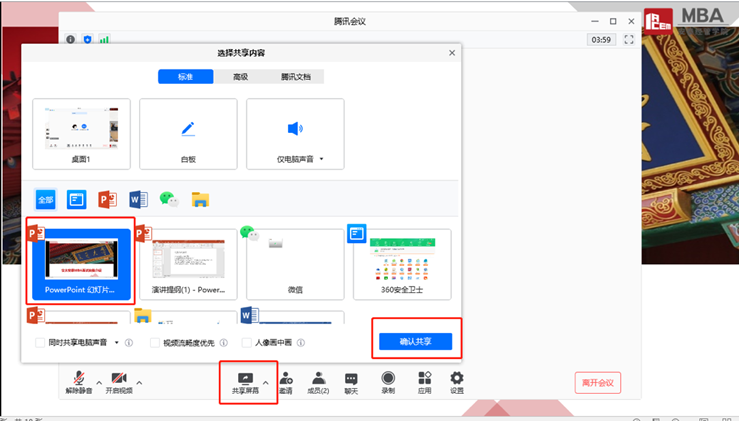Select the 桌面1 desktop thumbnail
Viewport: 739px width, 421px height.
tap(81, 133)
